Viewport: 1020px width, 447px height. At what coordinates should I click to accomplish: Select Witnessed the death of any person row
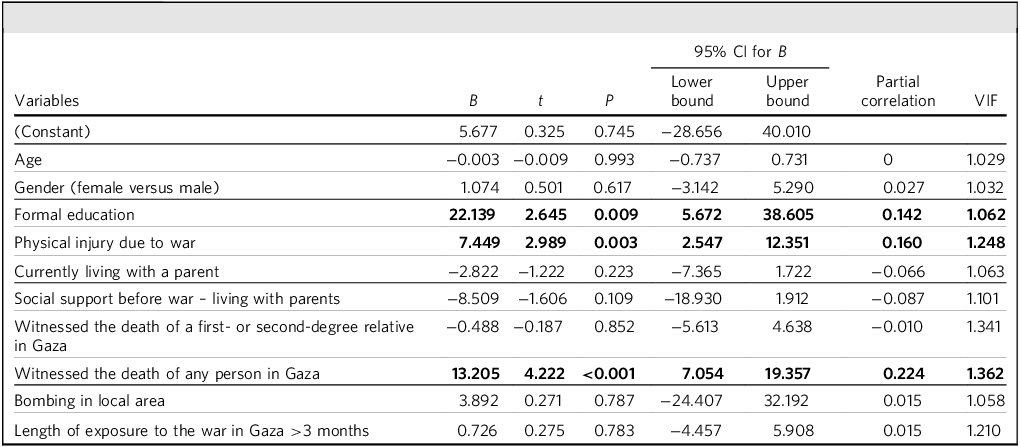(x=160, y=374)
